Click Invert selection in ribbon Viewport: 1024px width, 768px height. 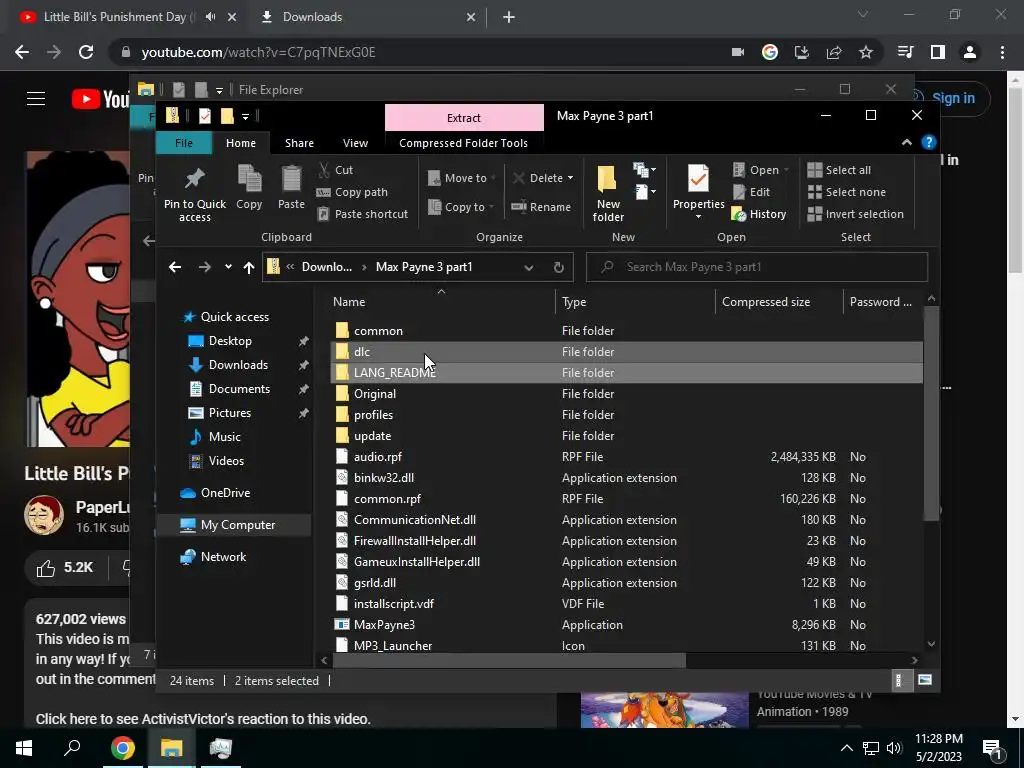click(856, 214)
